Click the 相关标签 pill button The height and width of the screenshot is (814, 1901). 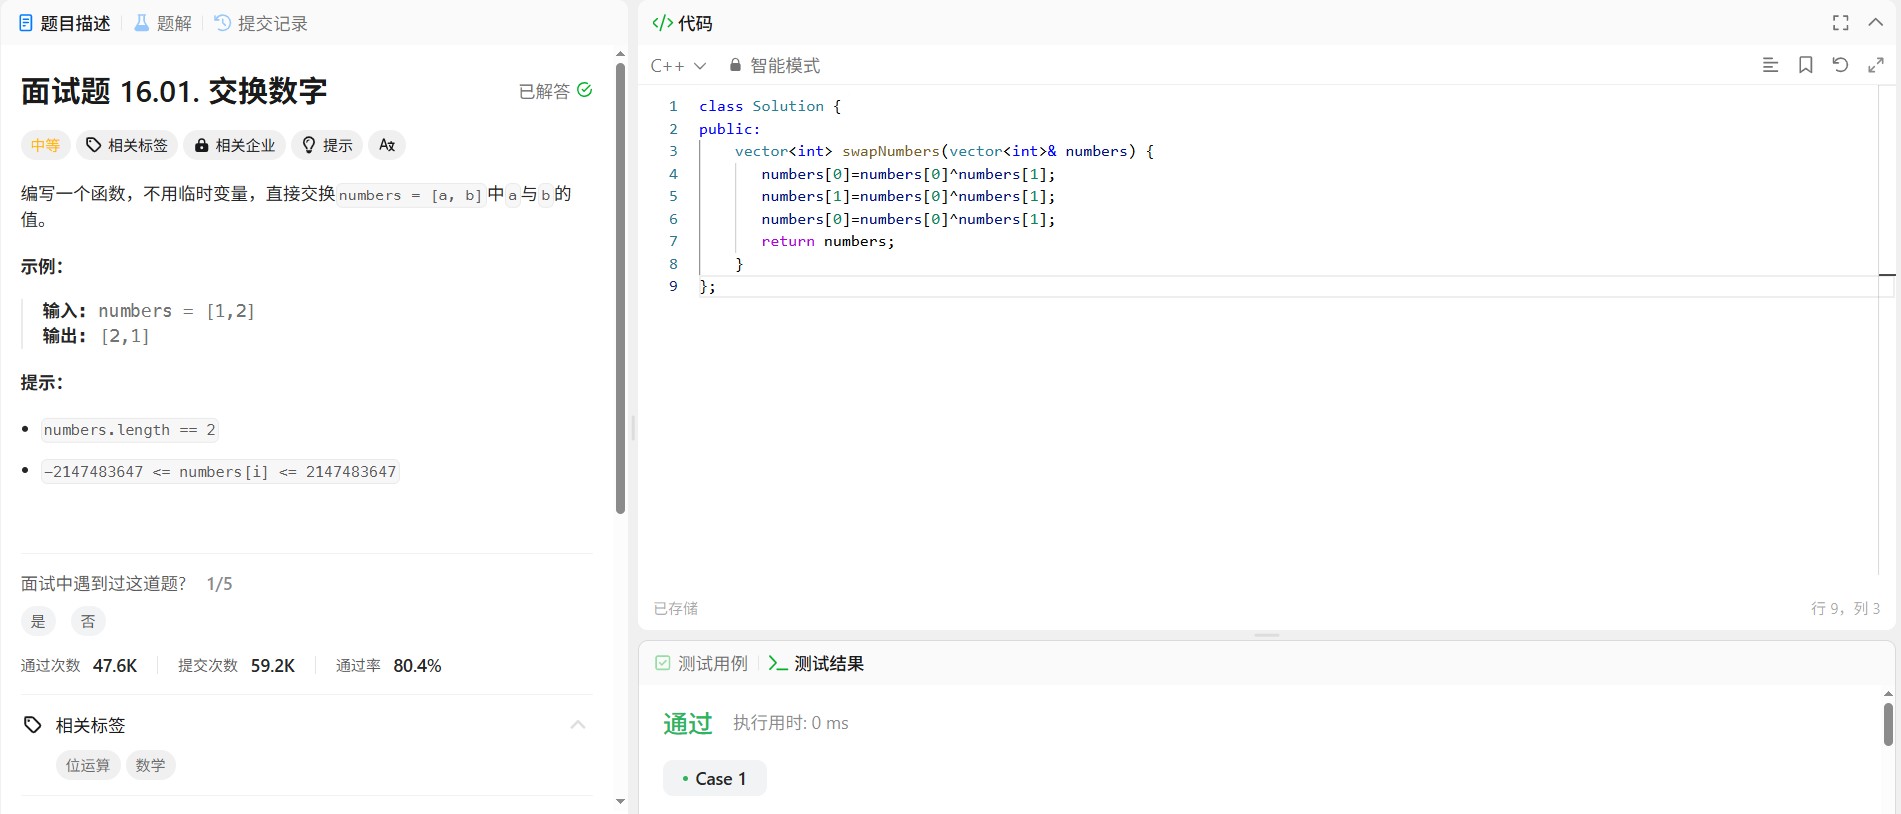(x=127, y=145)
